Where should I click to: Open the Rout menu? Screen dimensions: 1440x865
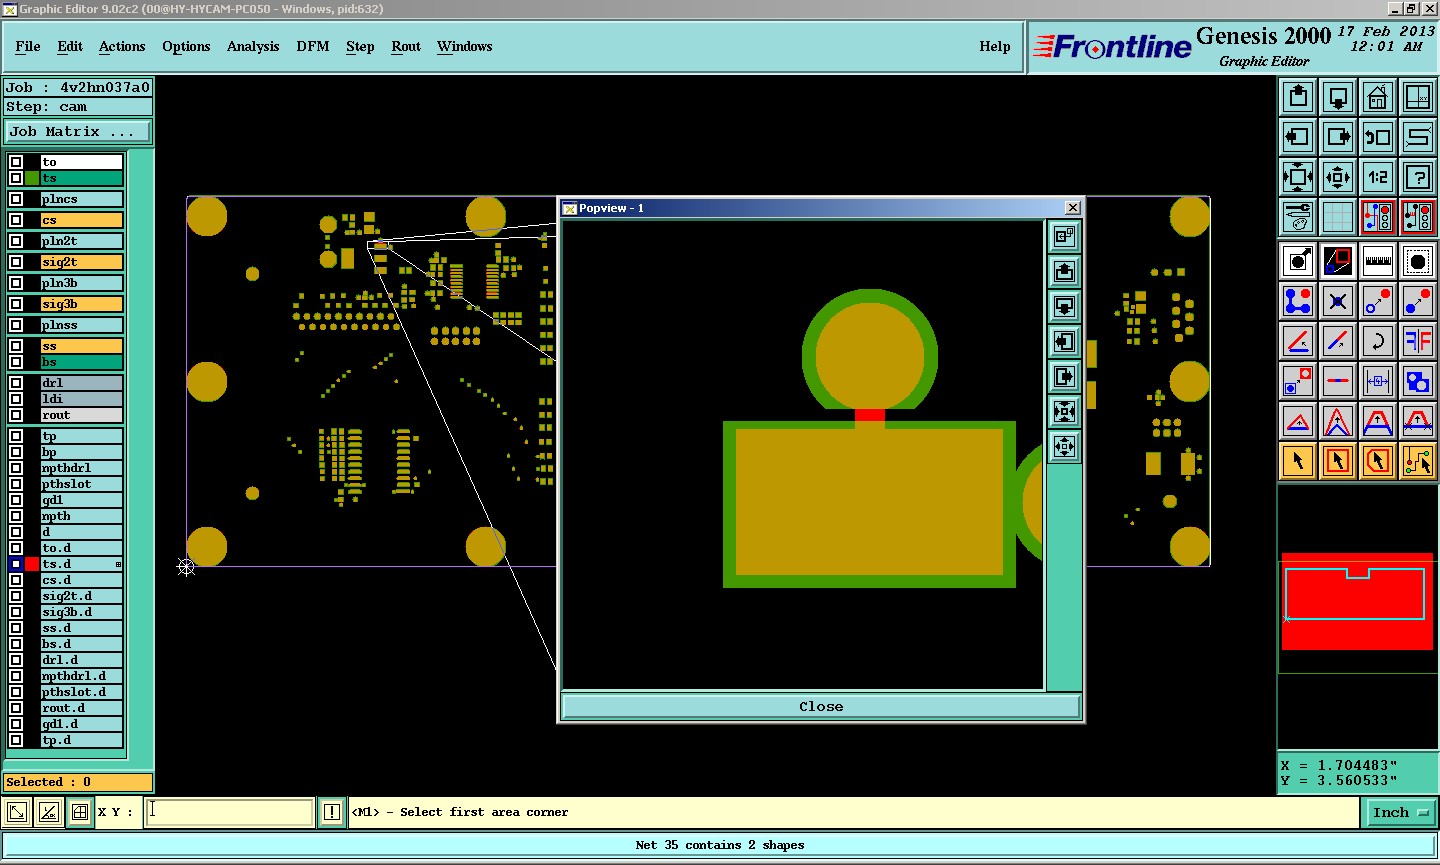406,46
